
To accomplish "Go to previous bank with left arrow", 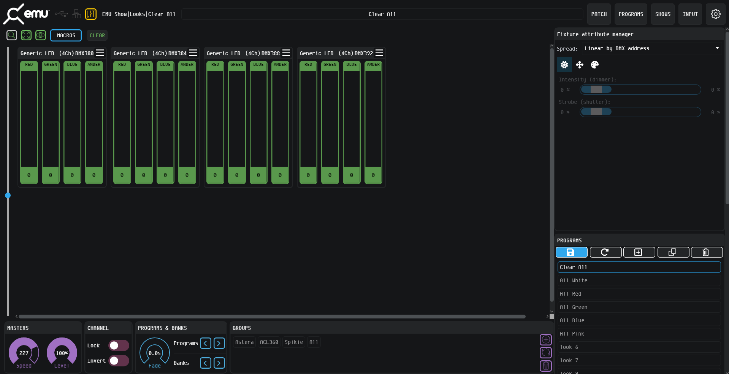I will click(205, 363).
